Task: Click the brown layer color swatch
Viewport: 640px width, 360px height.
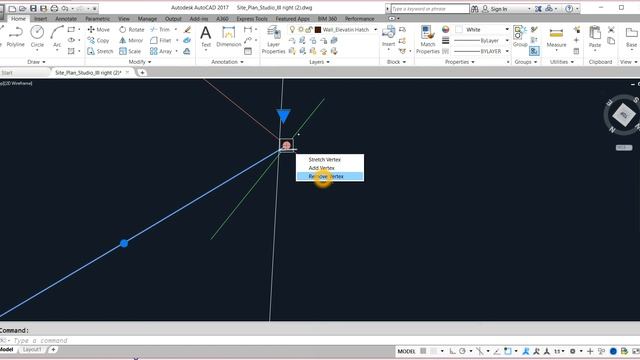Action: 318,30
